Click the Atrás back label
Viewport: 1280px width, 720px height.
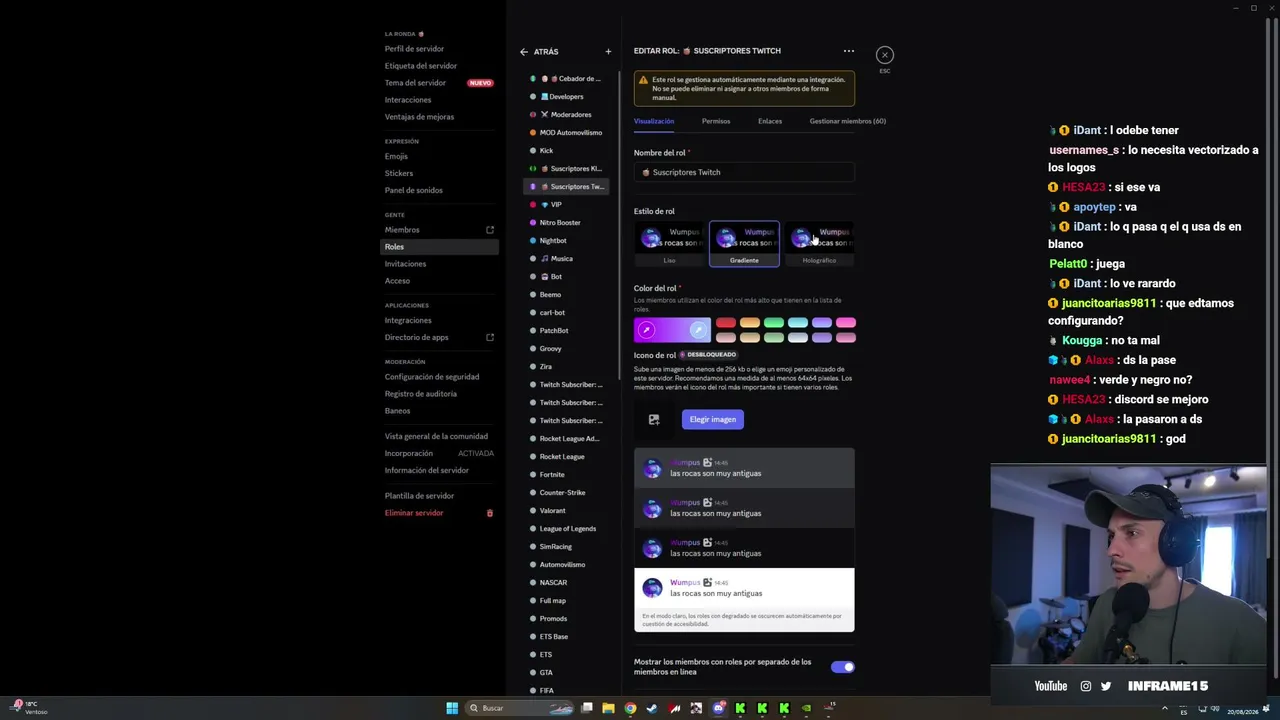[x=546, y=52]
